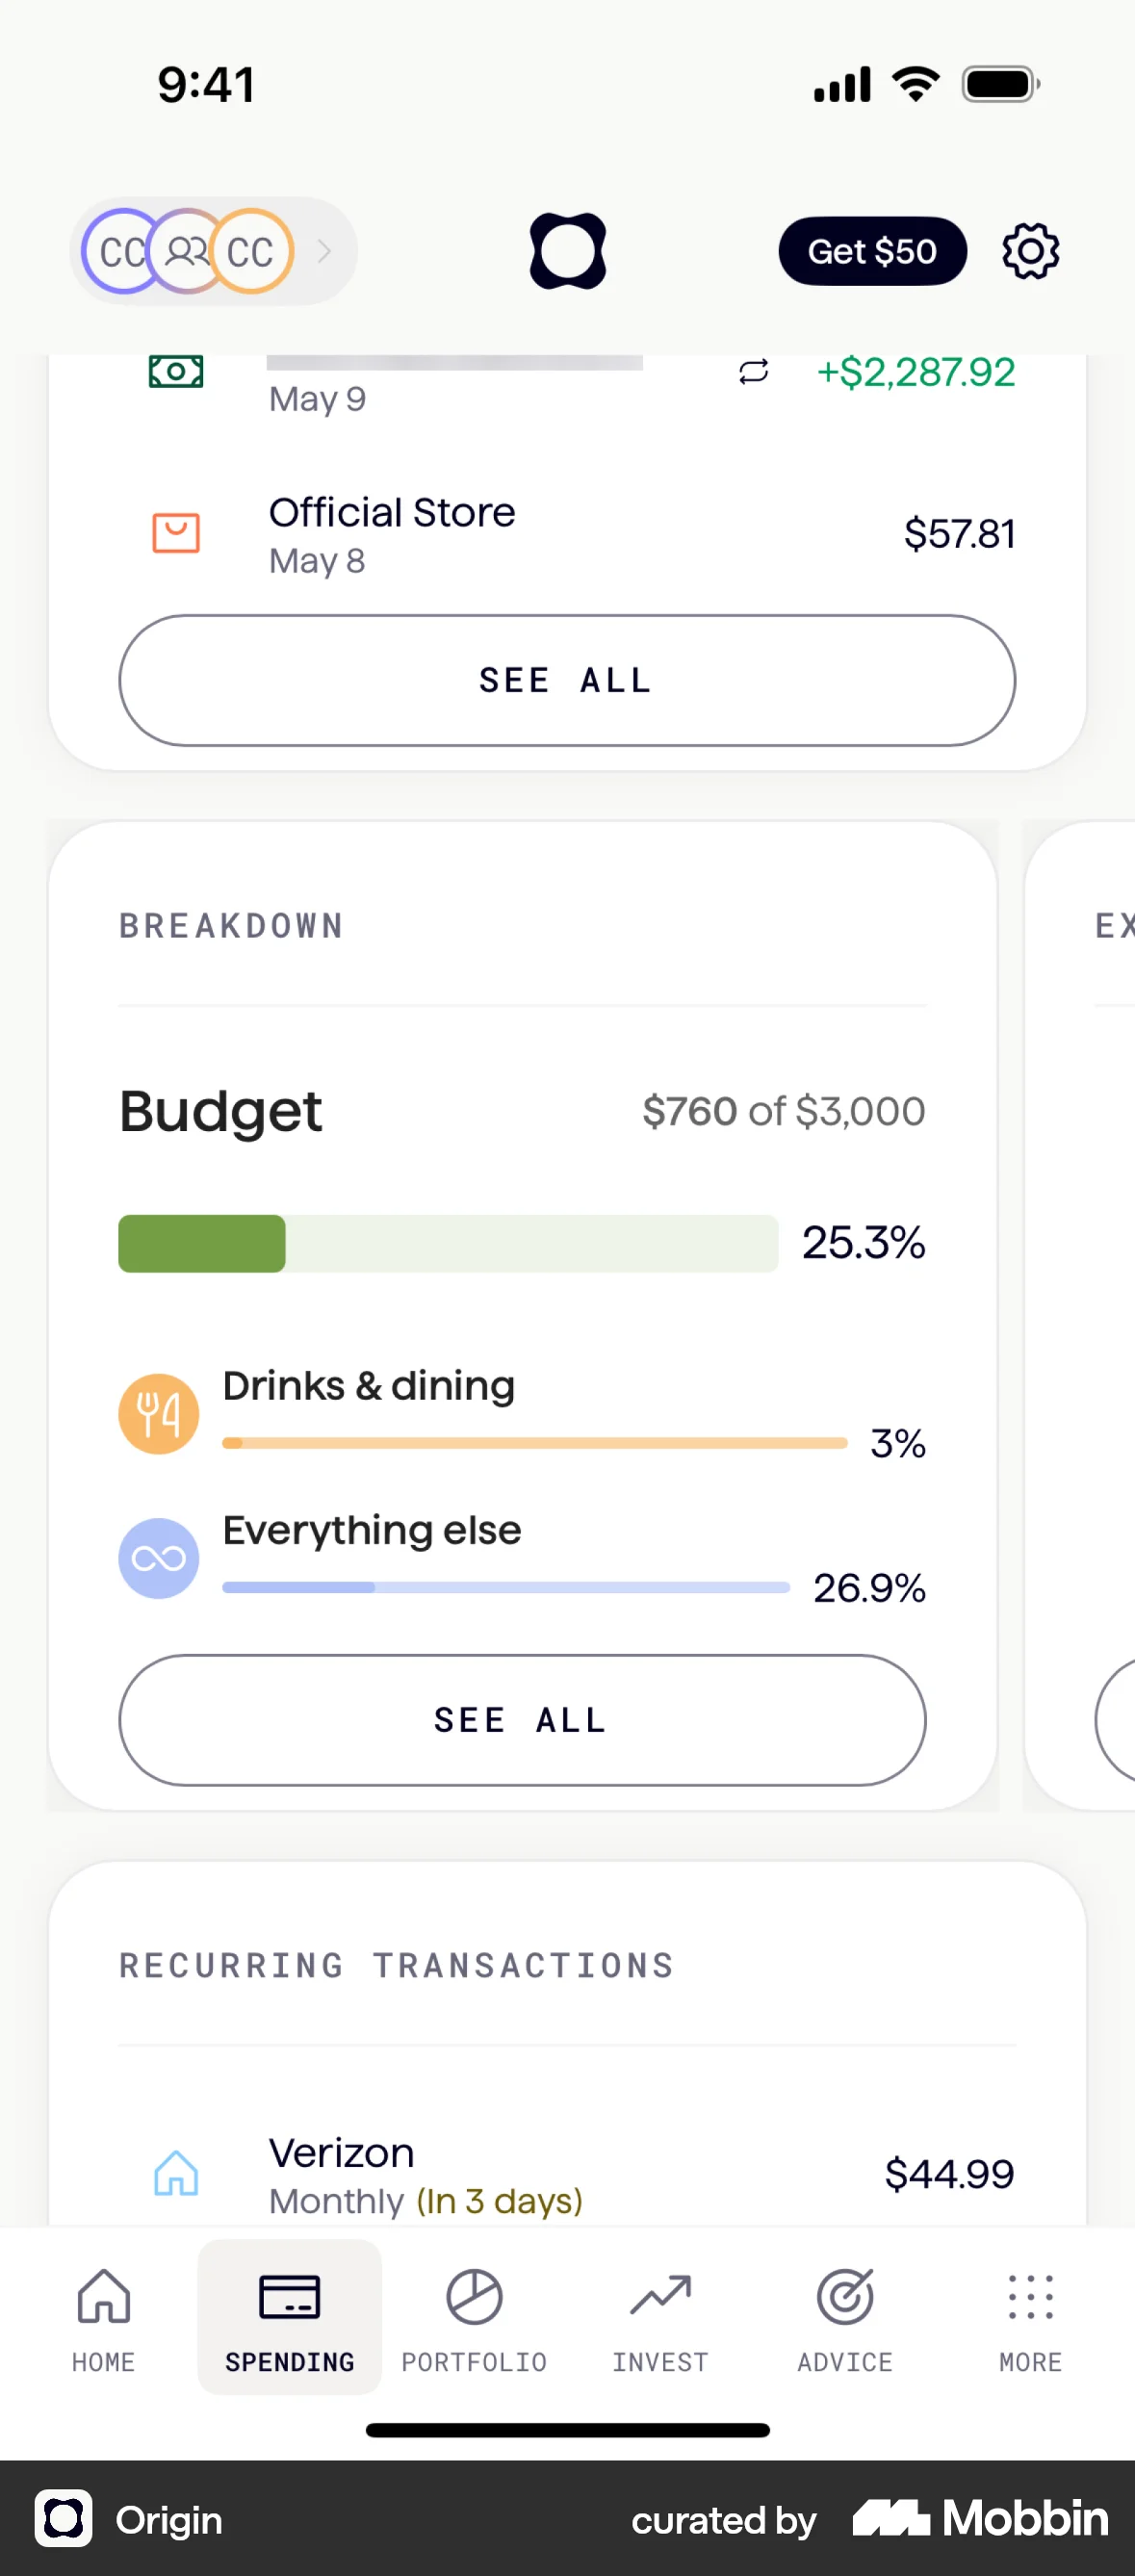The image size is (1135, 2576).
Task: Go to the Home tab
Action: pos(104,2317)
